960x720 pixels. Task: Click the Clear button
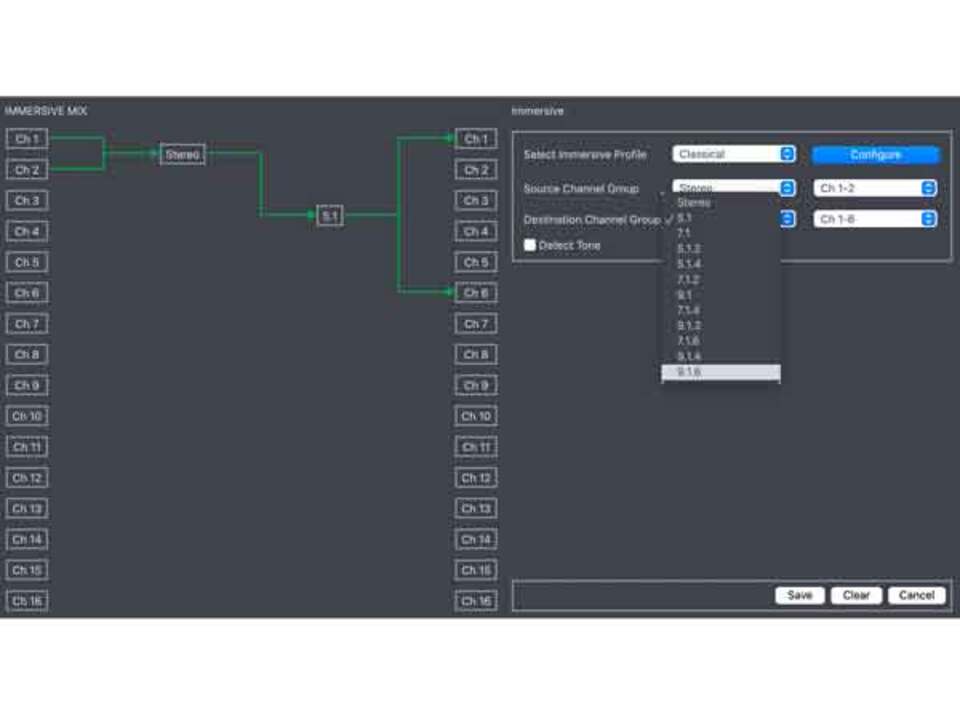pyautogui.click(x=856, y=595)
